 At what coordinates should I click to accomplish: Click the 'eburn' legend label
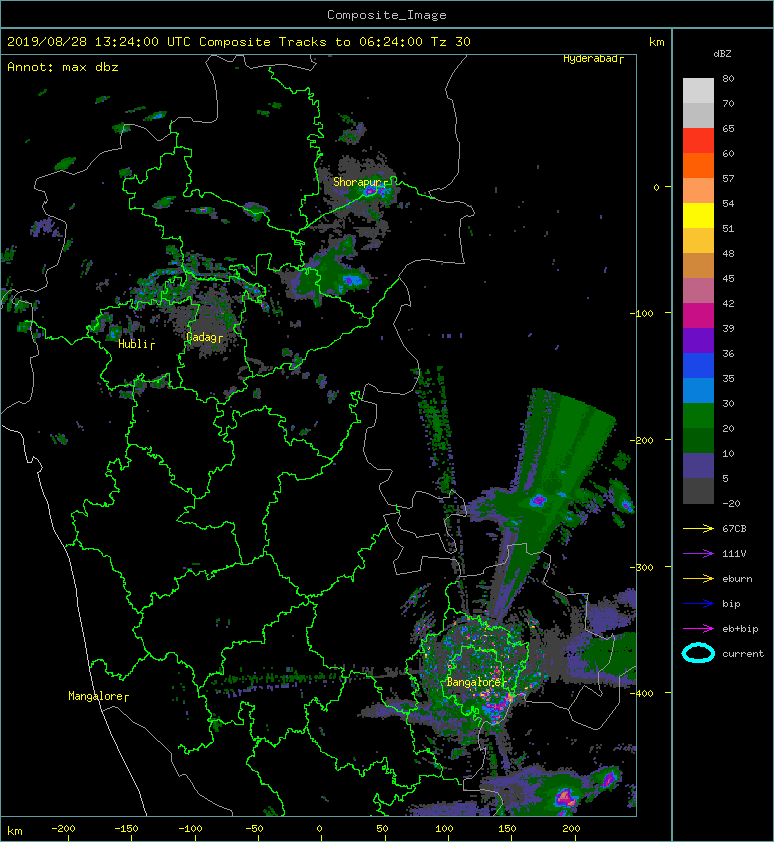[x=737, y=579]
